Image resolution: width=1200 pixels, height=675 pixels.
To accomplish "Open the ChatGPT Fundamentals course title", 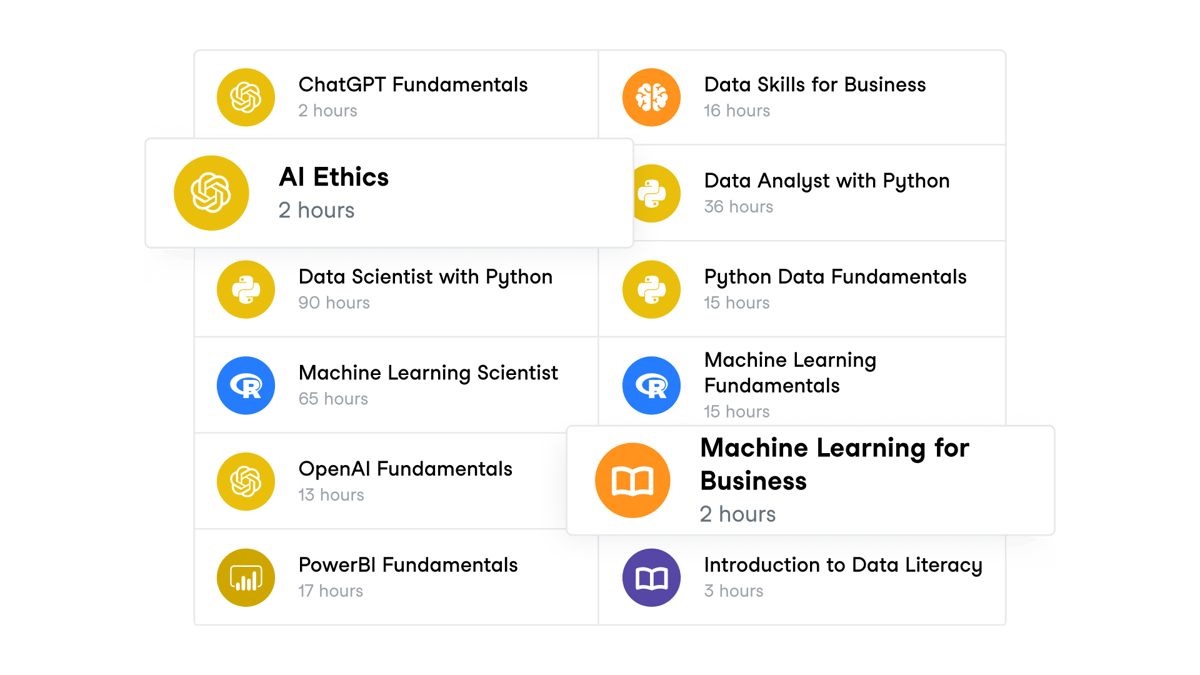I will pyautogui.click(x=413, y=85).
